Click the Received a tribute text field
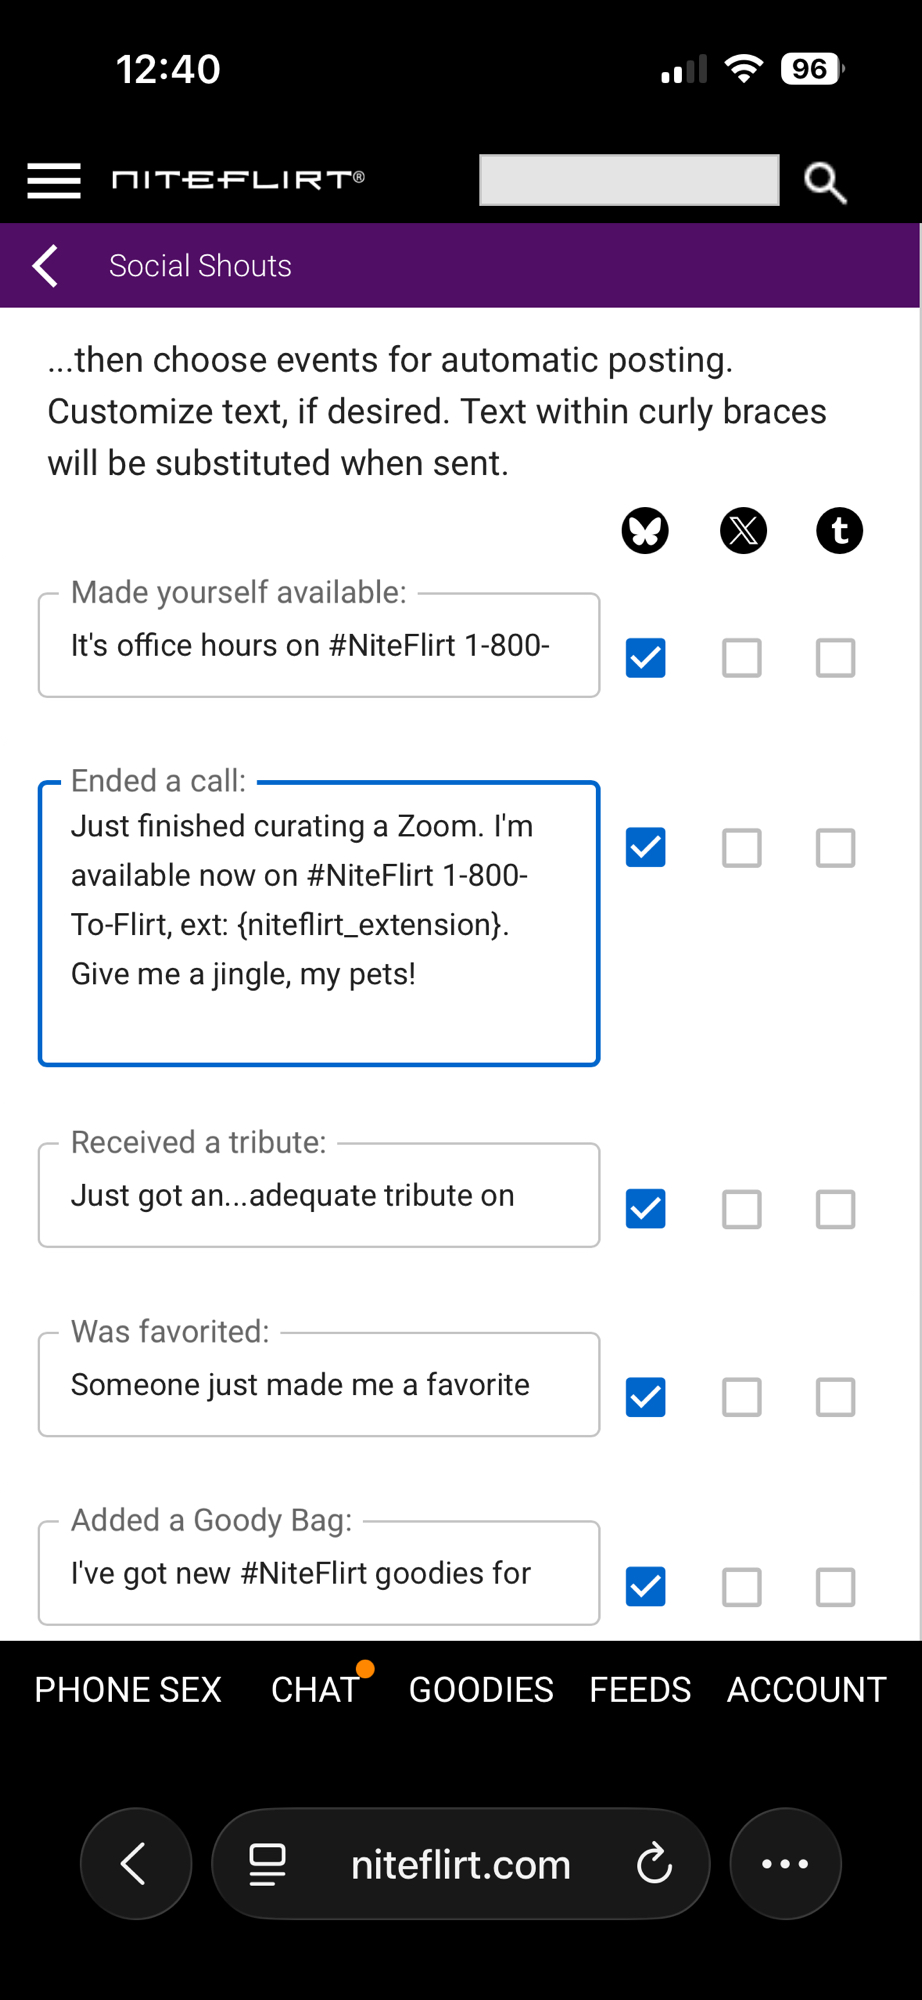The width and height of the screenshot is (922, 2000). 319,1196
